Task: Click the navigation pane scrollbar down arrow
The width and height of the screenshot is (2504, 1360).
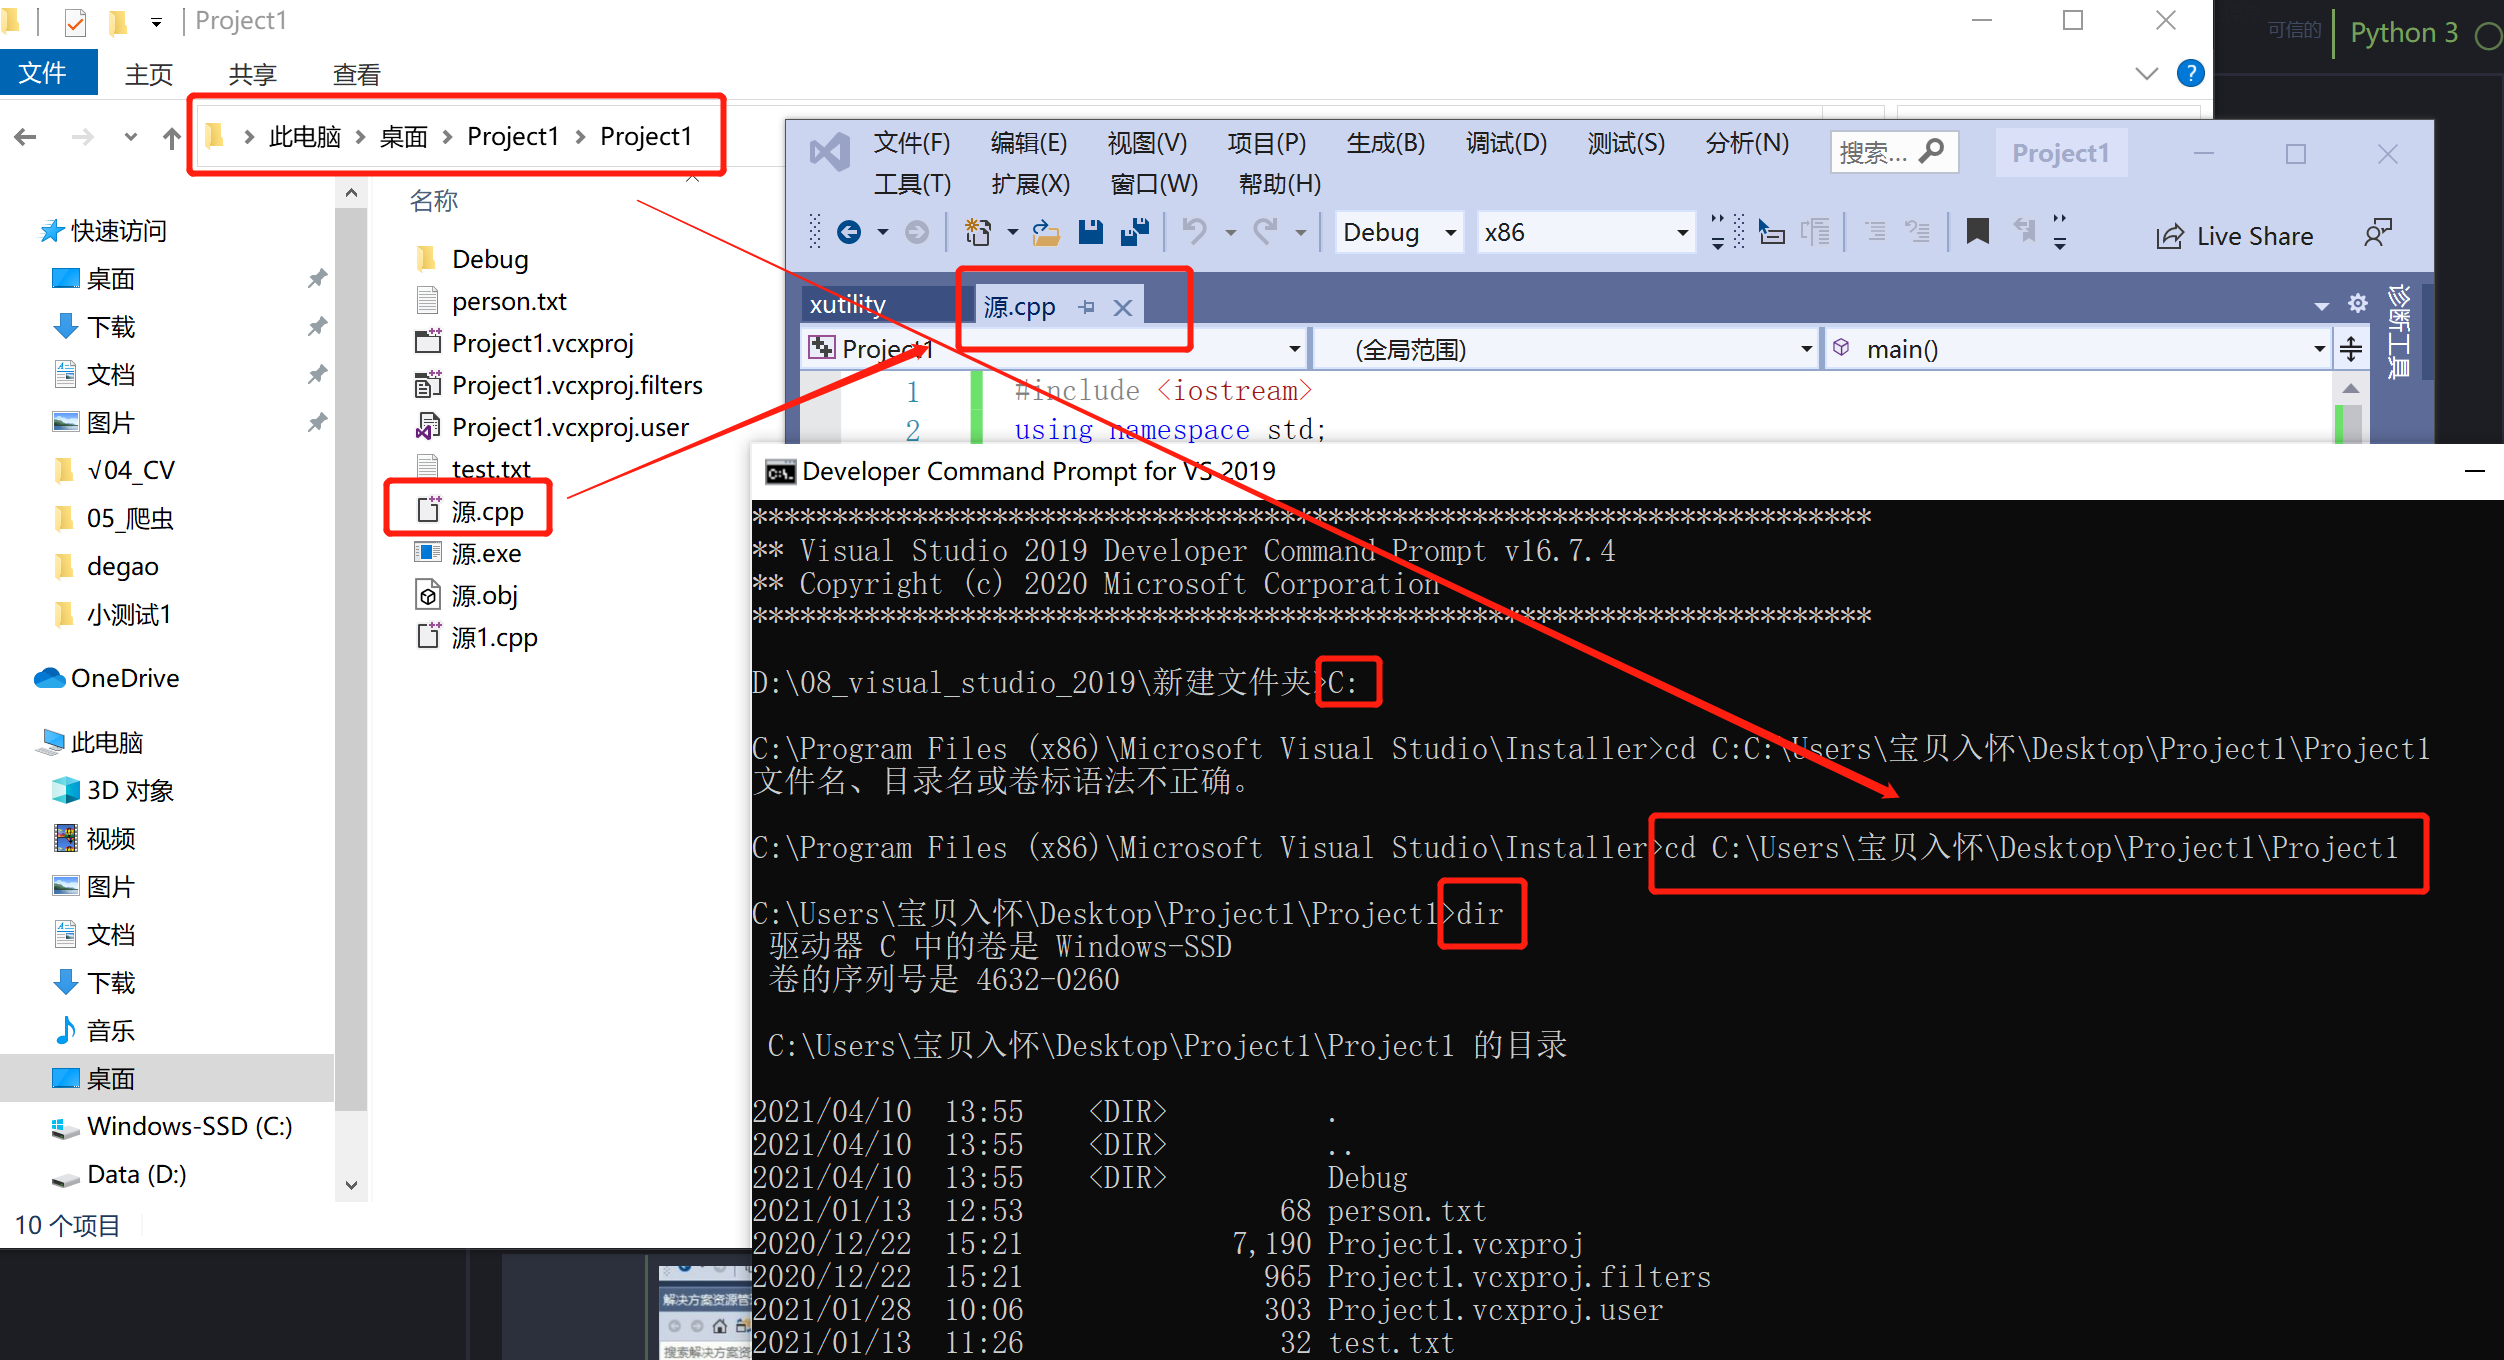Action: coord(351,1185)
